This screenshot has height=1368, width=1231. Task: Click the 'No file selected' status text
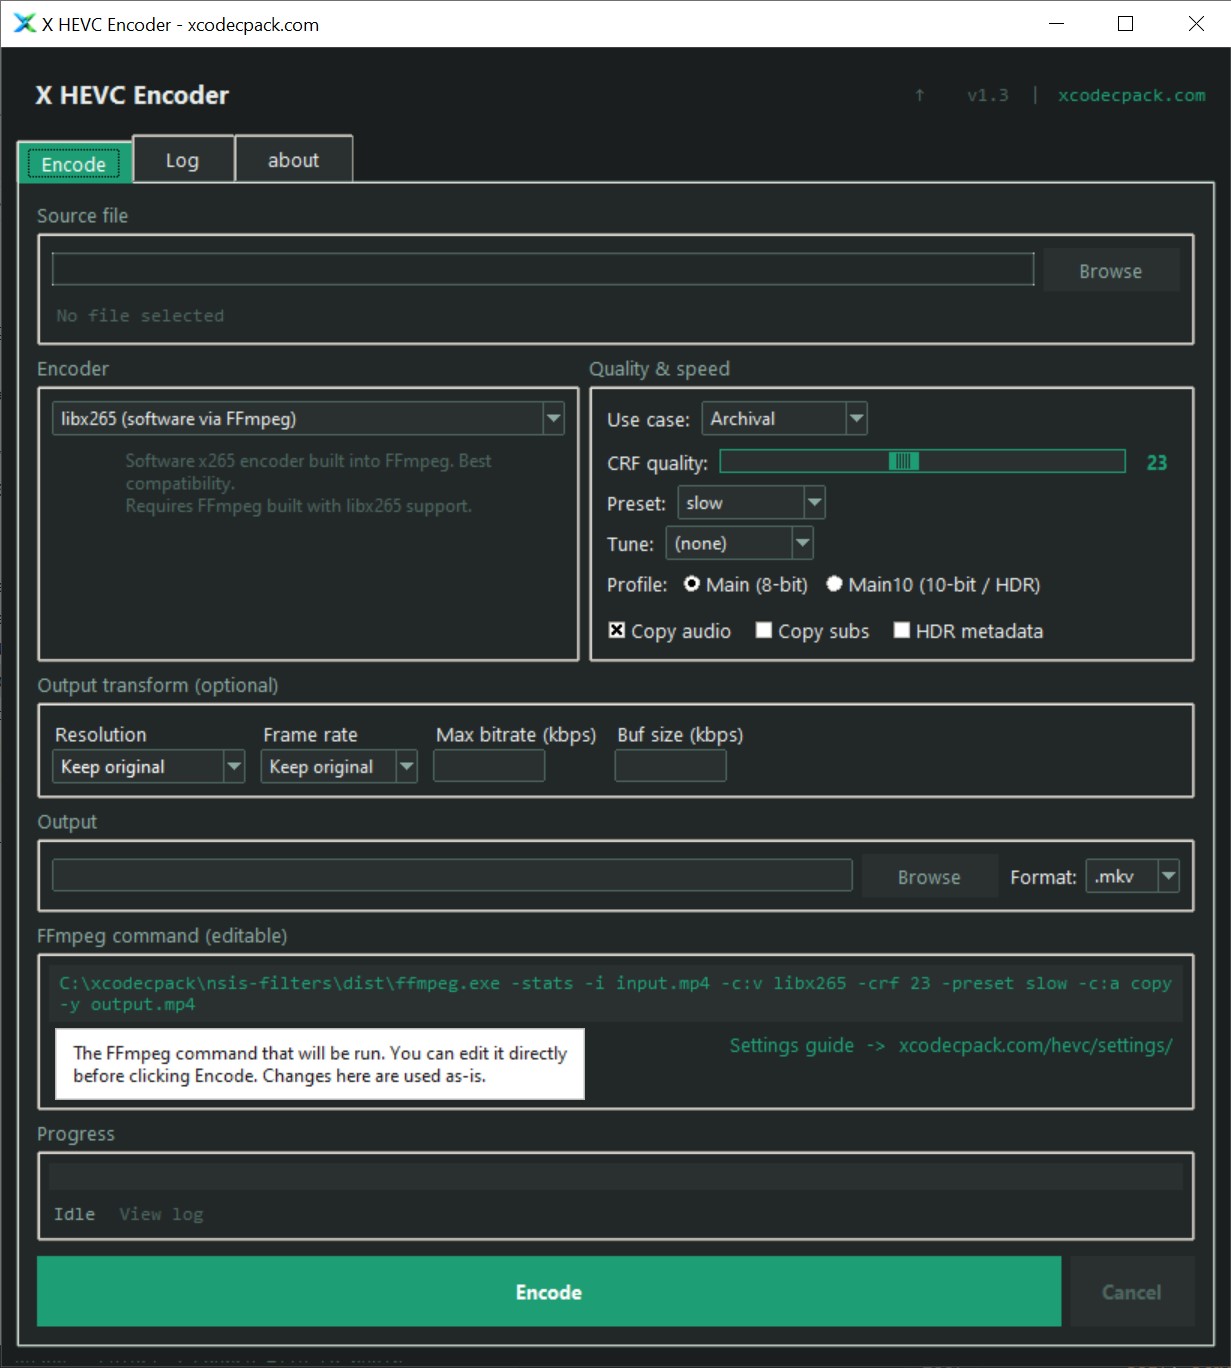pos(140,315)
